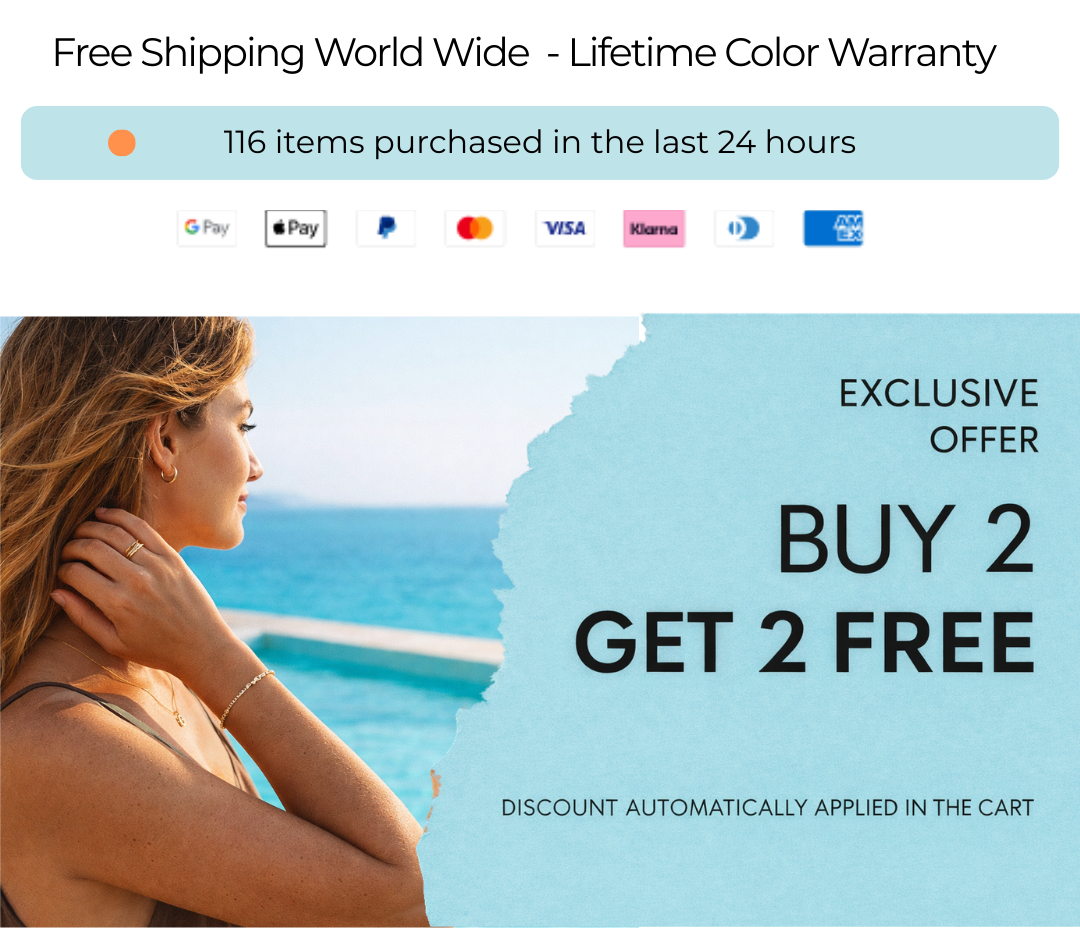Image resolution: width=1080 pixels, height=934 pixels.
Task: Open the 116 items purchased notification bar
Action: [540, 143]
